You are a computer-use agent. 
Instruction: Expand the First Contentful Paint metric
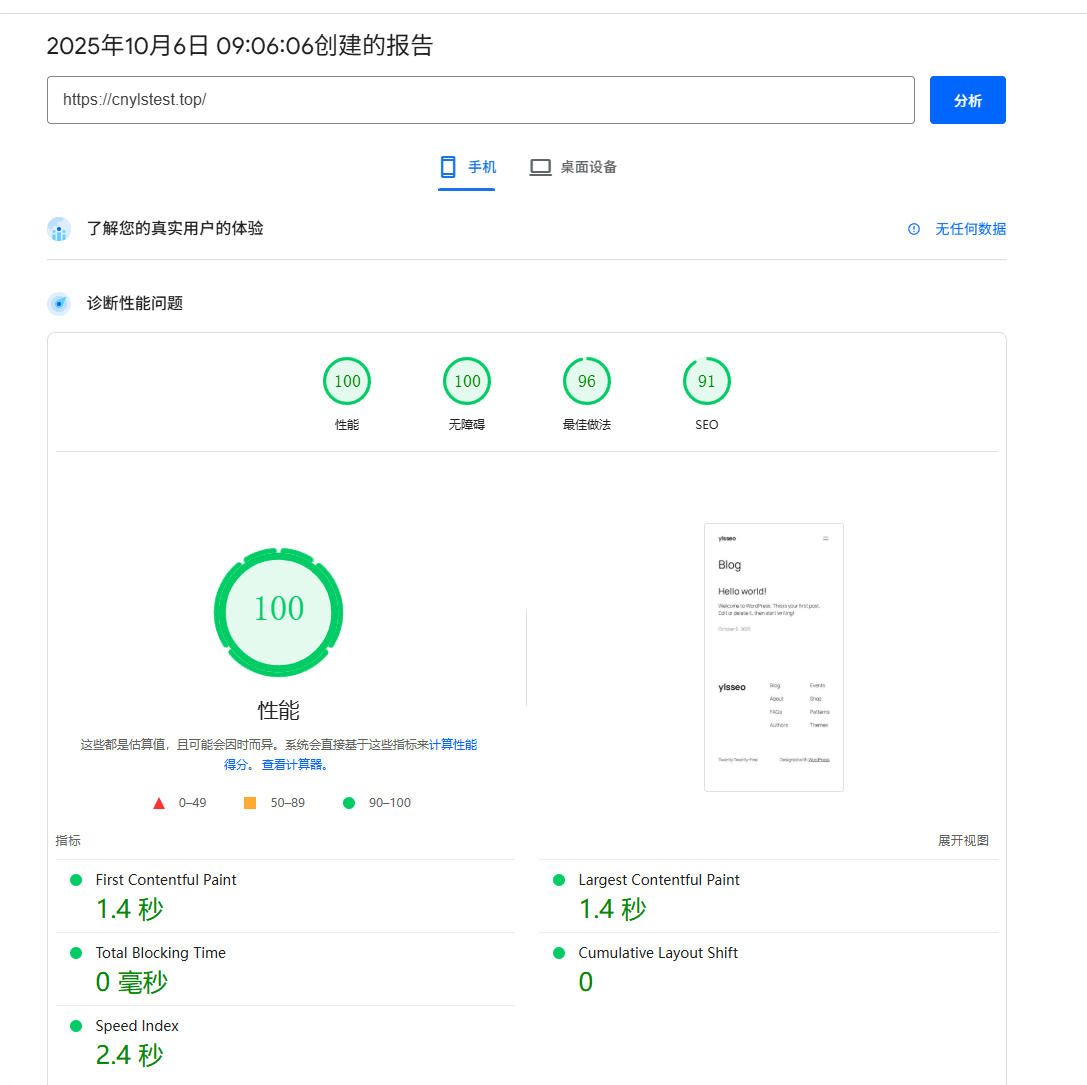(165, 880)
